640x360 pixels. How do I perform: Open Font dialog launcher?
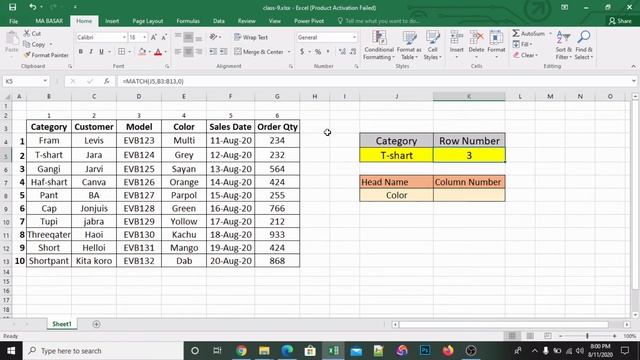(167, 66)
